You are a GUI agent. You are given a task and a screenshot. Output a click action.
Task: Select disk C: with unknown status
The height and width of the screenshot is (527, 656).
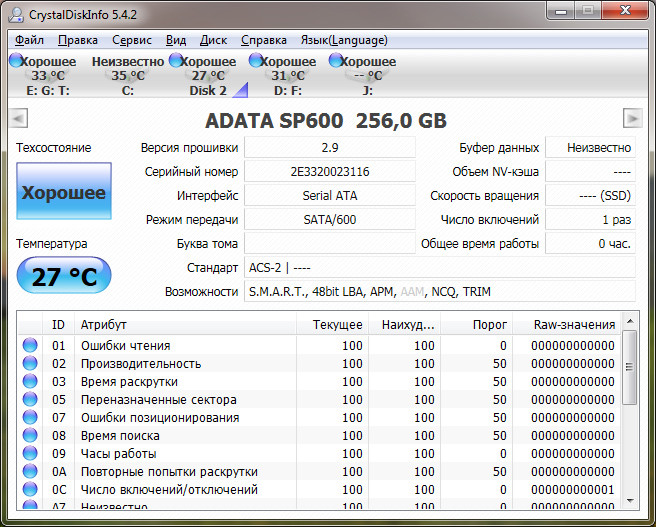coord(128,75)
